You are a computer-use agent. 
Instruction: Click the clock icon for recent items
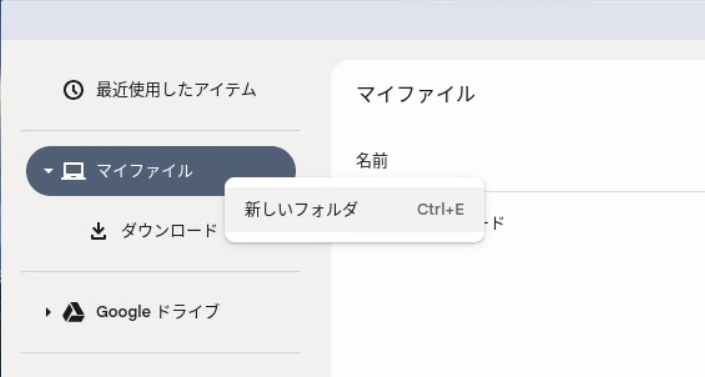[x=73, y=90]
